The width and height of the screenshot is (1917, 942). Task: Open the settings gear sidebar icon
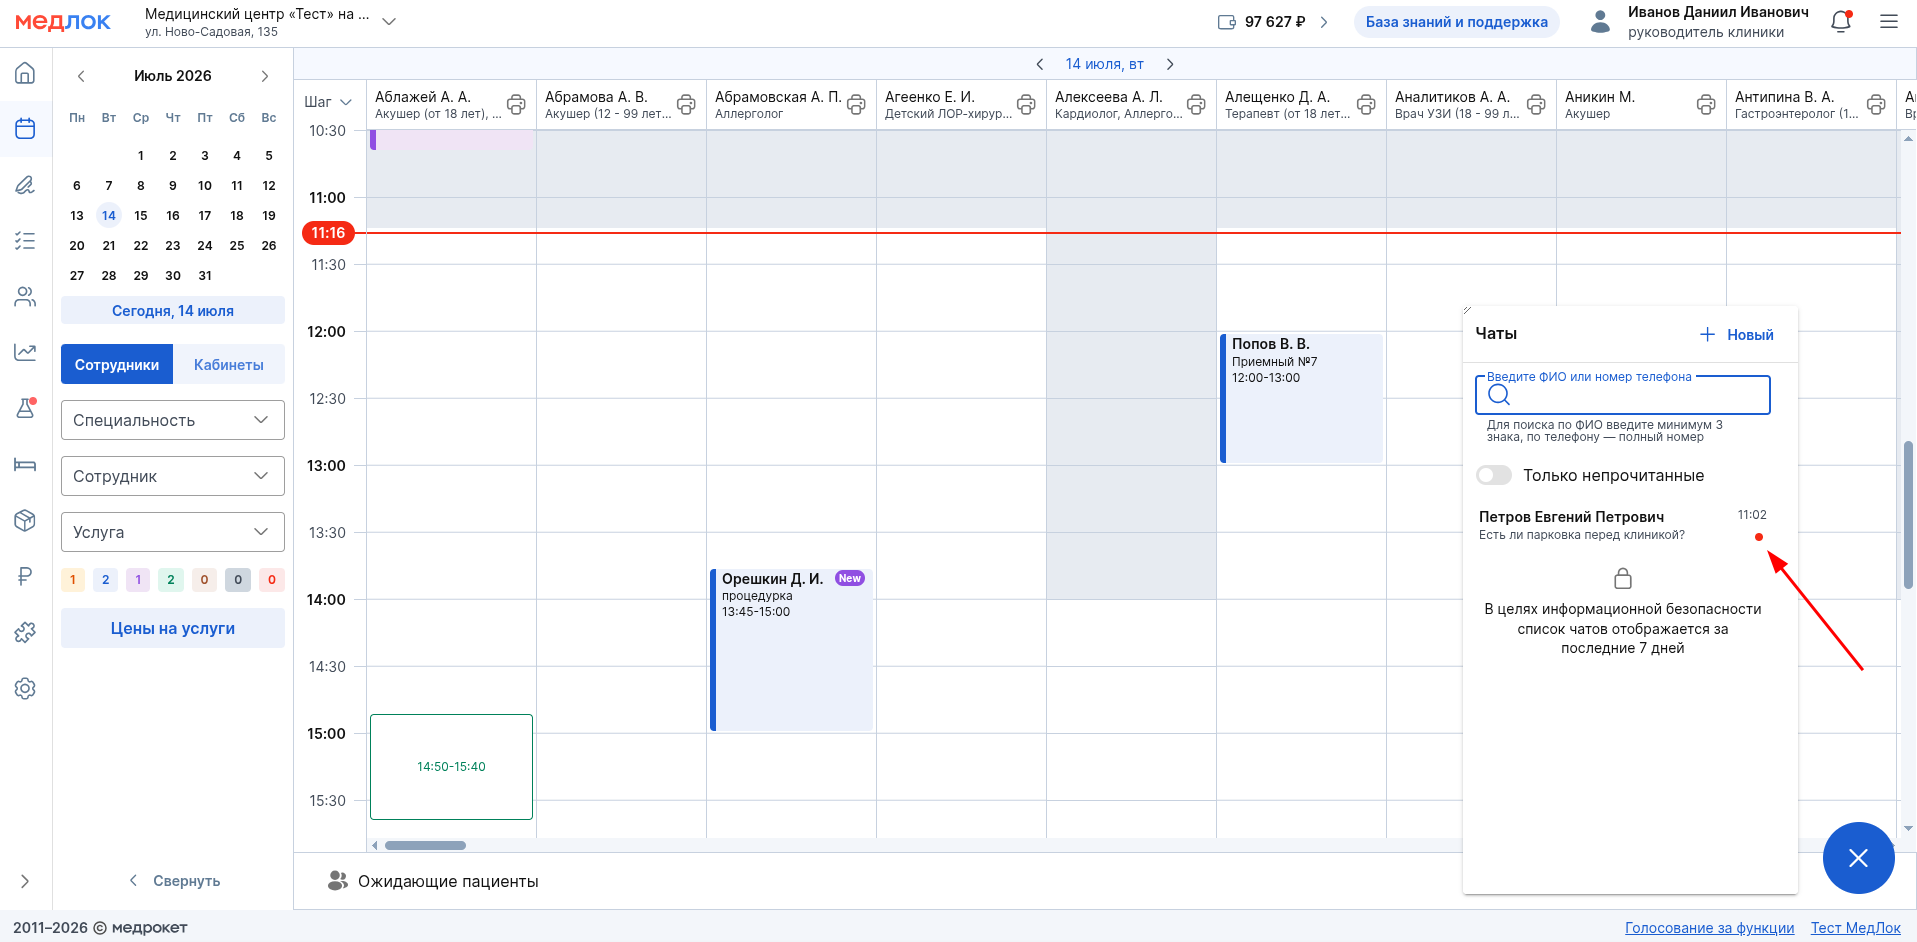tap(25, 688)
